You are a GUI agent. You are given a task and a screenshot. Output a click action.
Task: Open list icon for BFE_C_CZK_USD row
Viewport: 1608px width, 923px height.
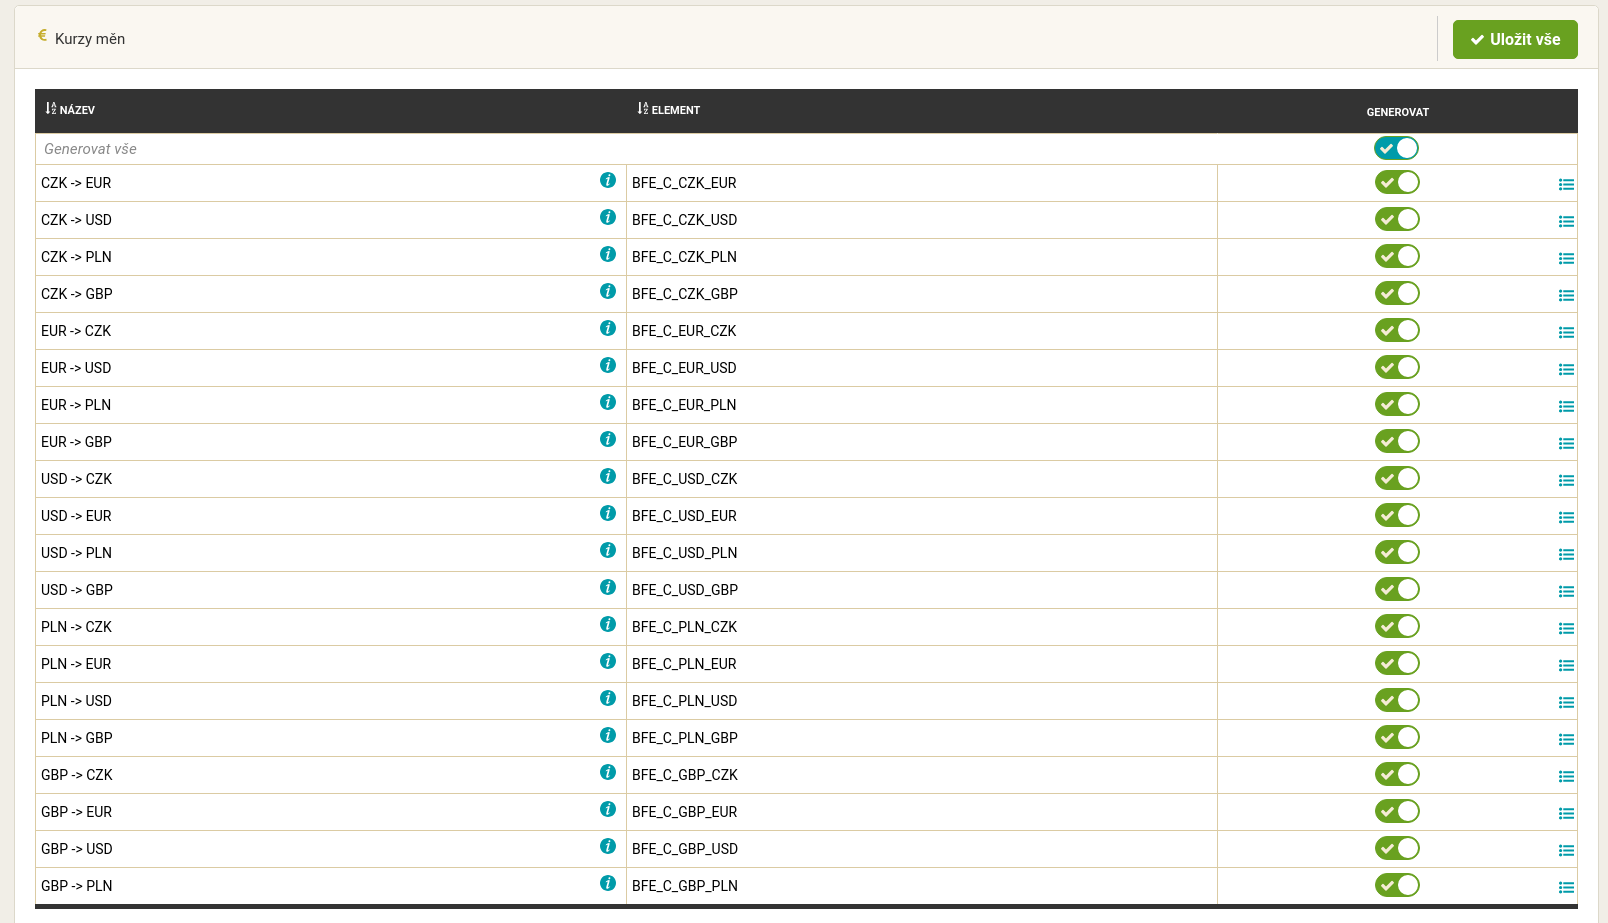click(1566, 221)
